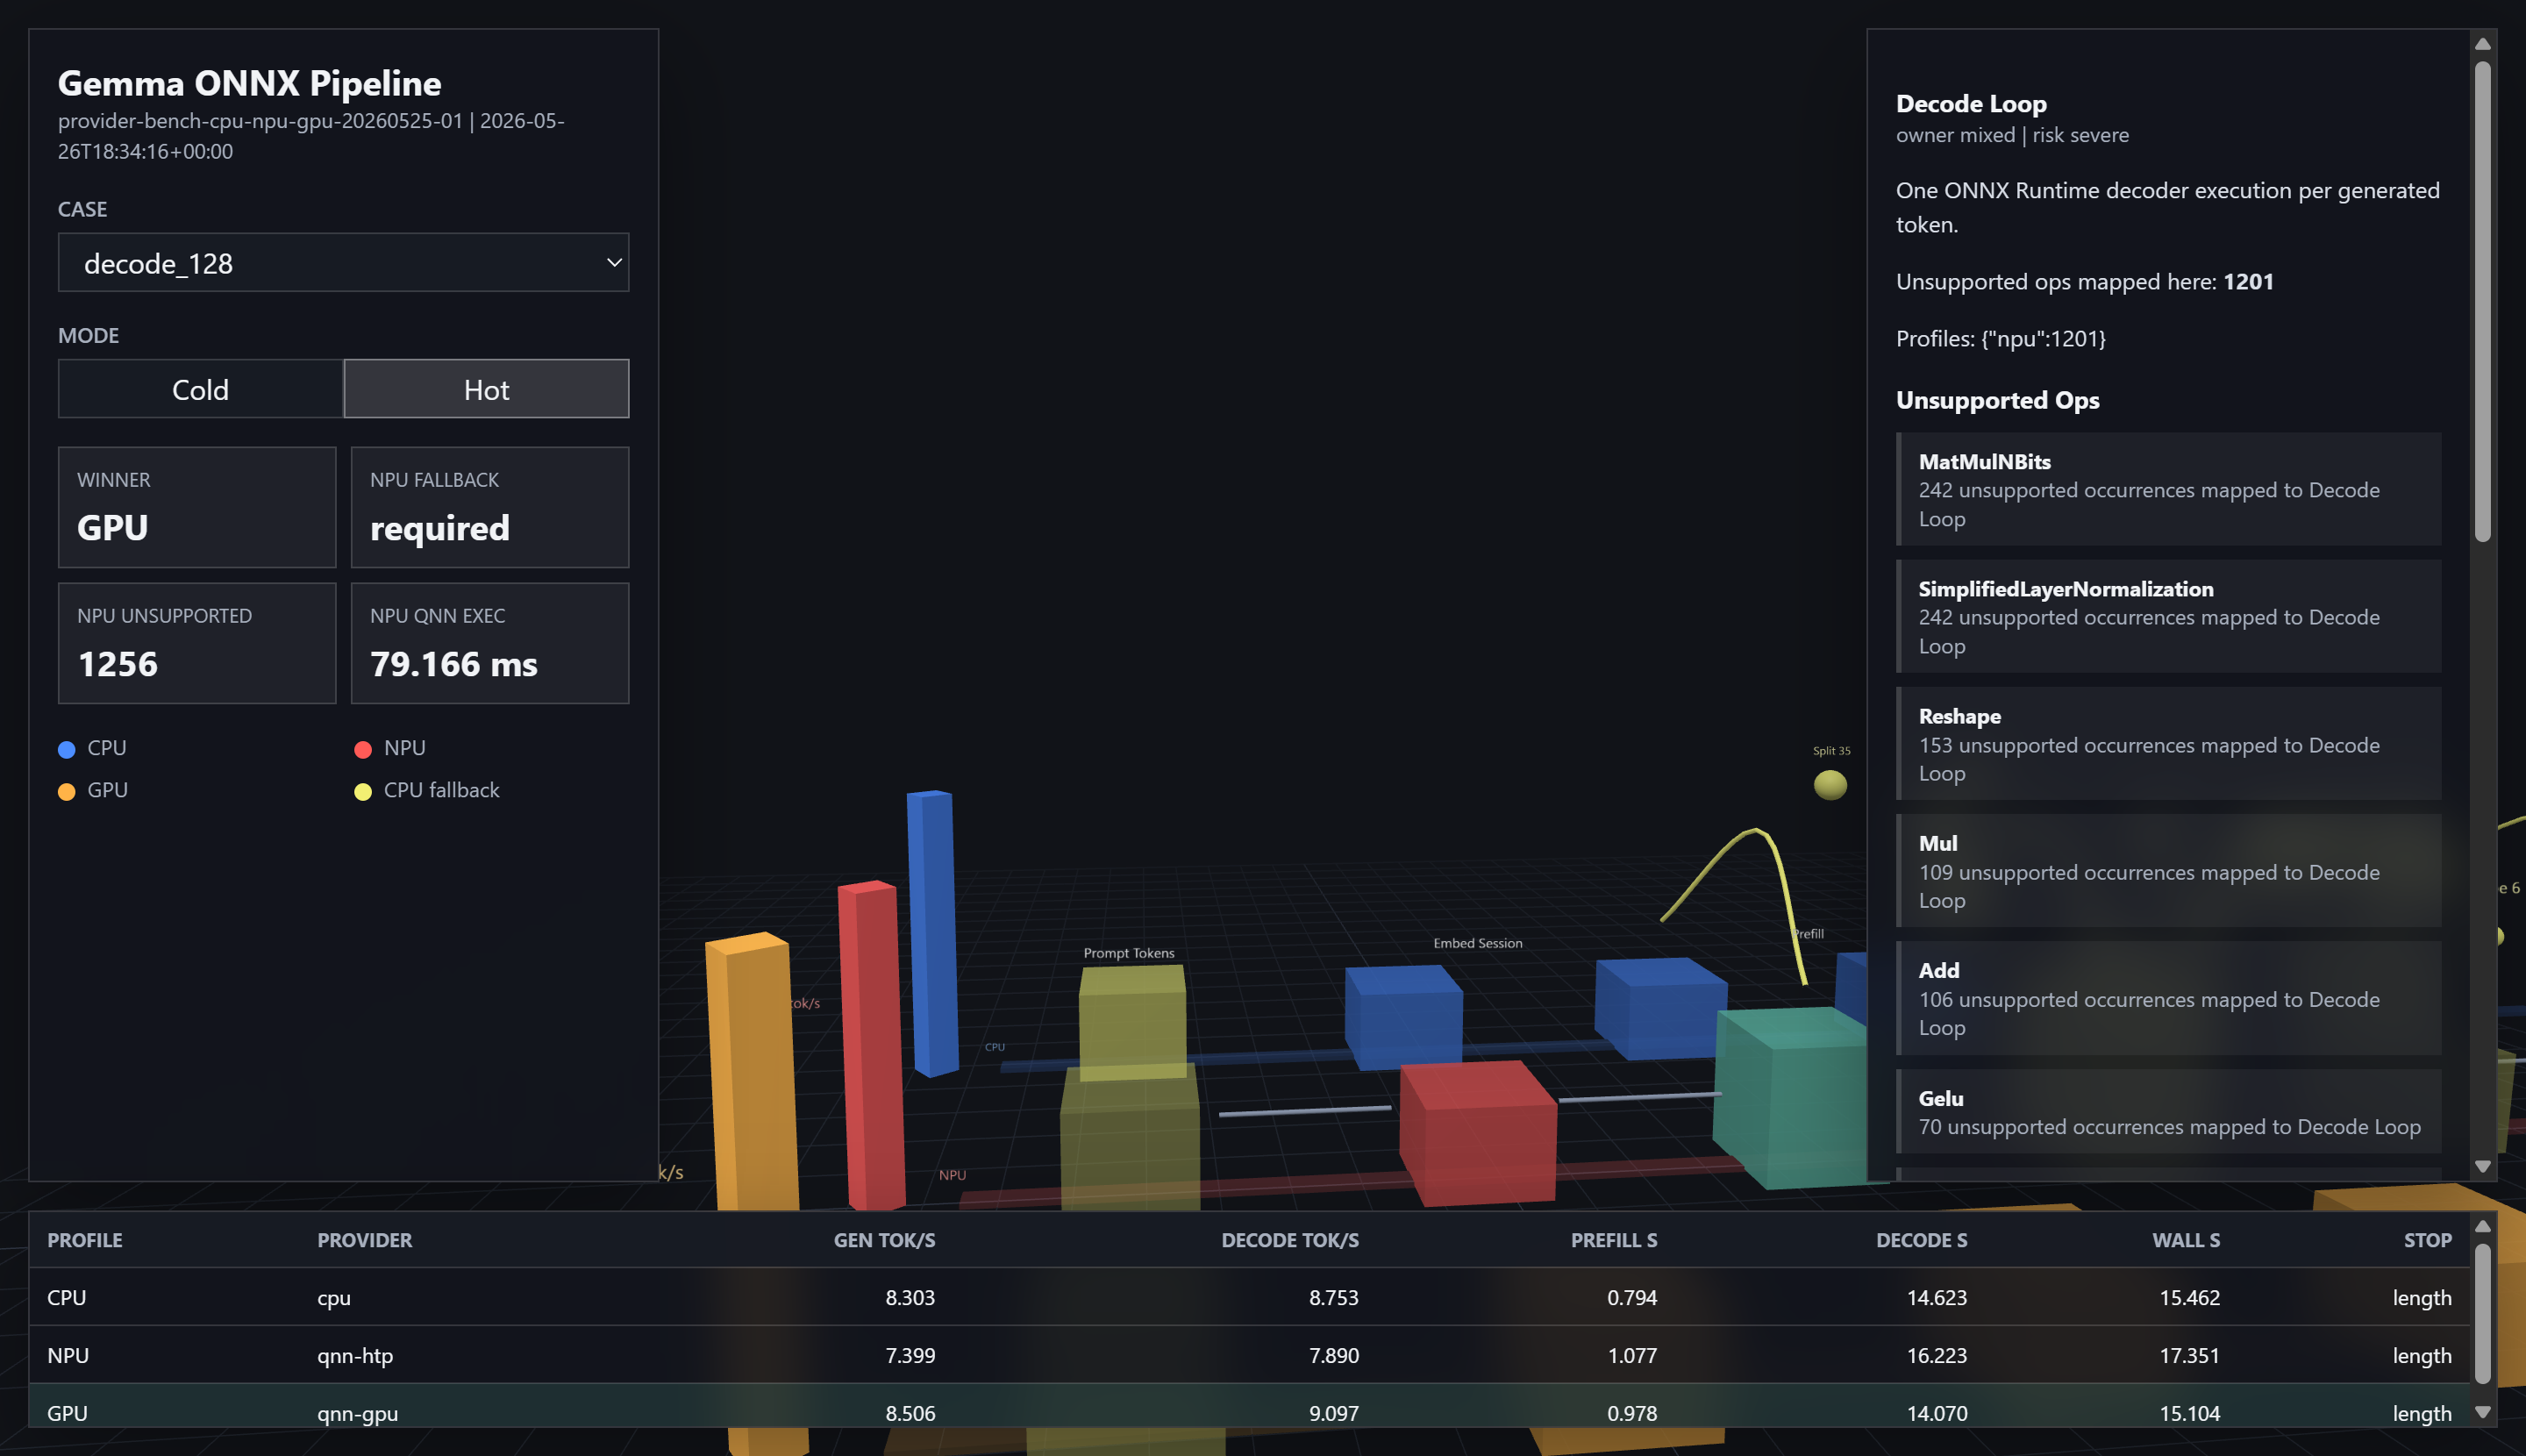Click the Profiles {"npu":1201} line
Viewport: 2526px width, 1456px height.
pyautogui.click(x=2000, y=339)
